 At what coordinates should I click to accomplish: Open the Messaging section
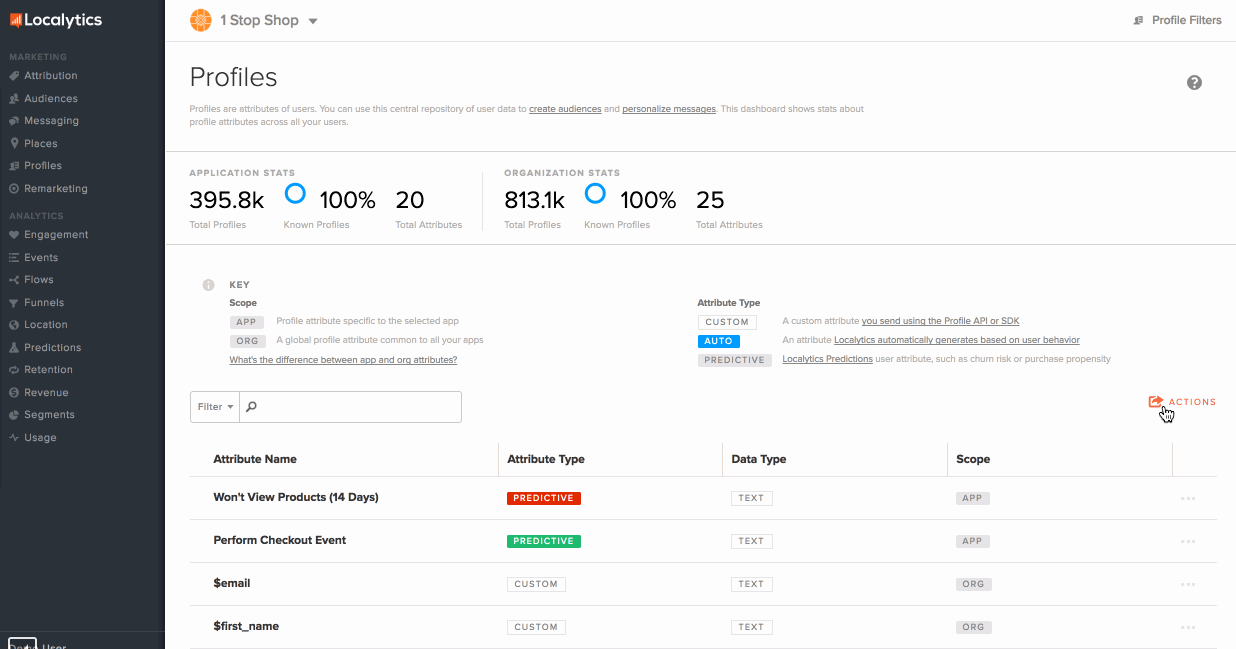(53, 120)
